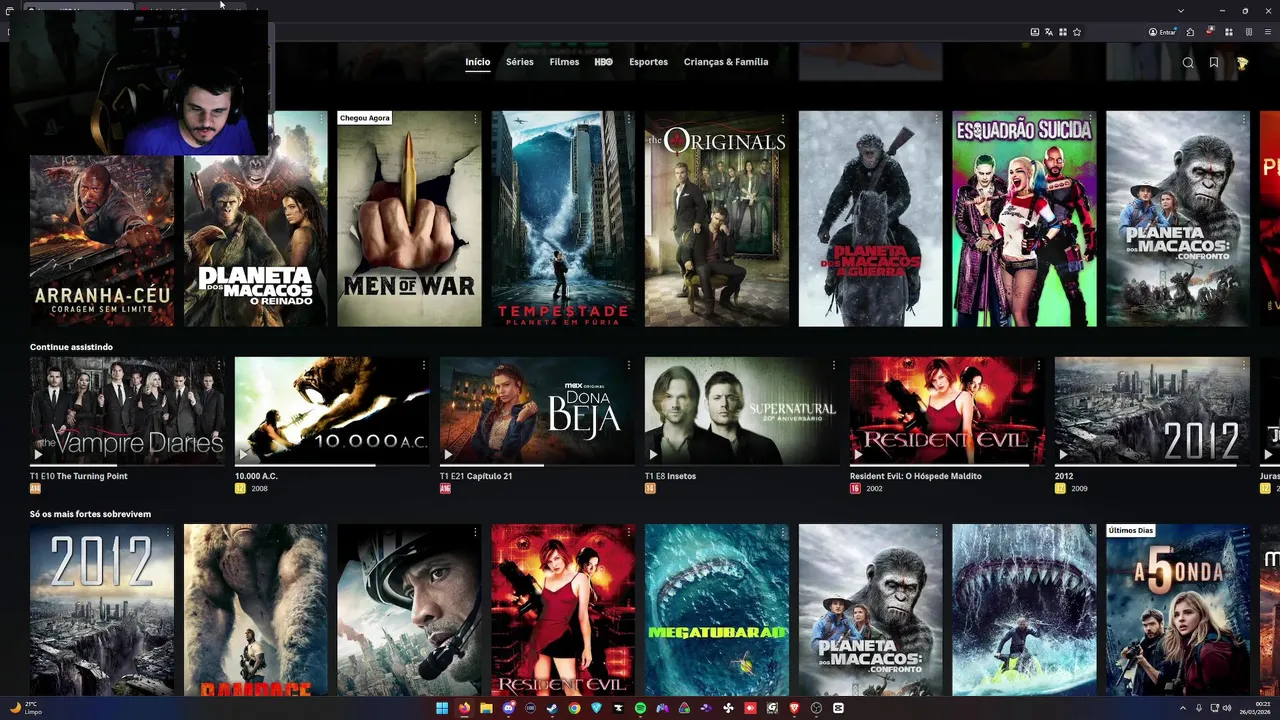
Task: Bookmark this page with the star icon
Action: (1077, 32)
